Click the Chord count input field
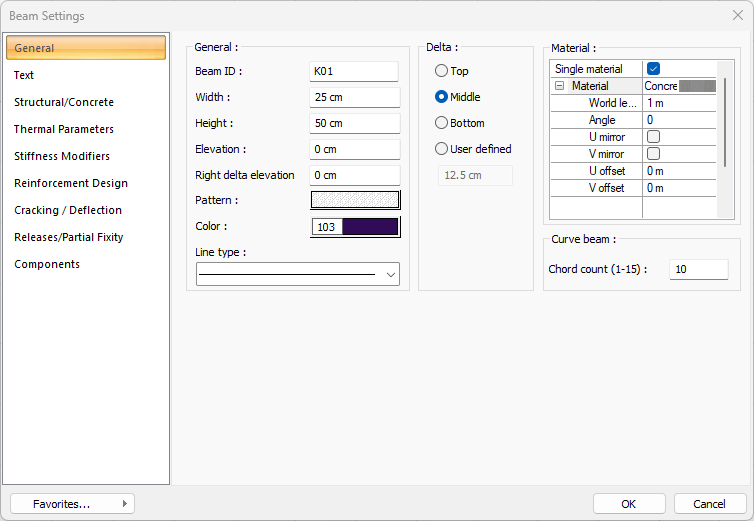This screenshot has height=521, width=754. 698,269
